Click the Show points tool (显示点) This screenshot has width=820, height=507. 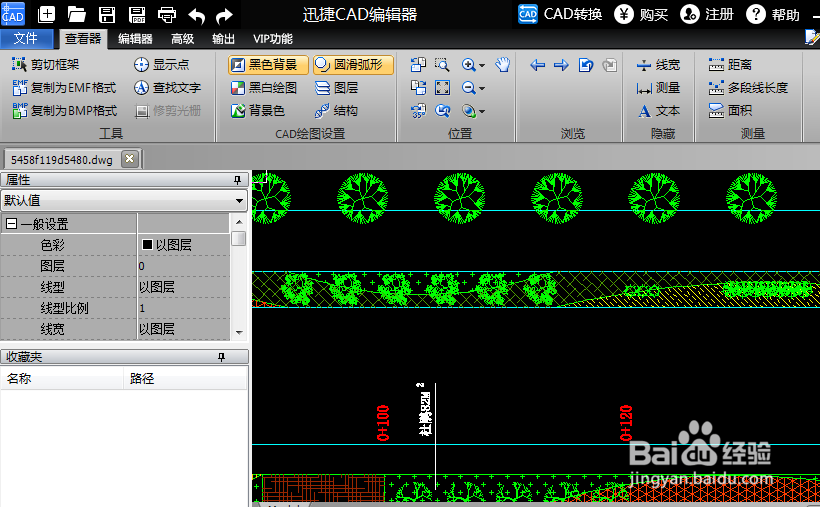pos(162,64)
